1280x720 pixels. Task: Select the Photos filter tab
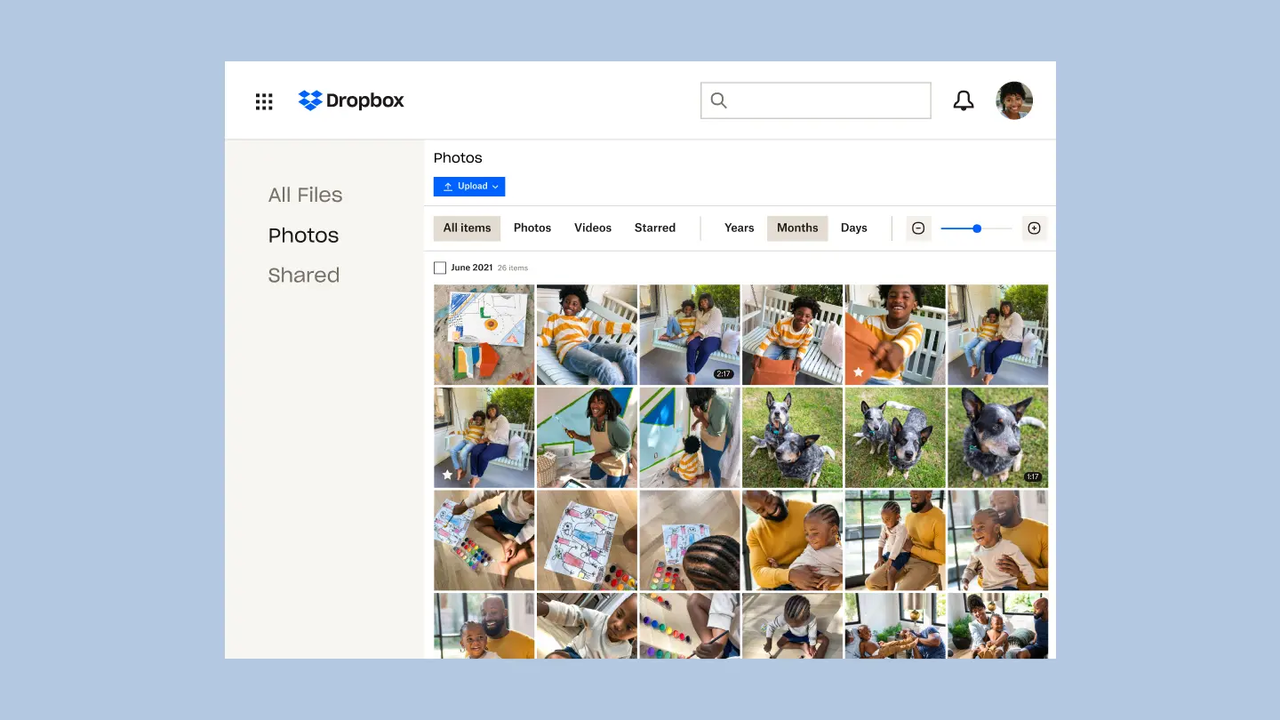[x=532, y=228]
